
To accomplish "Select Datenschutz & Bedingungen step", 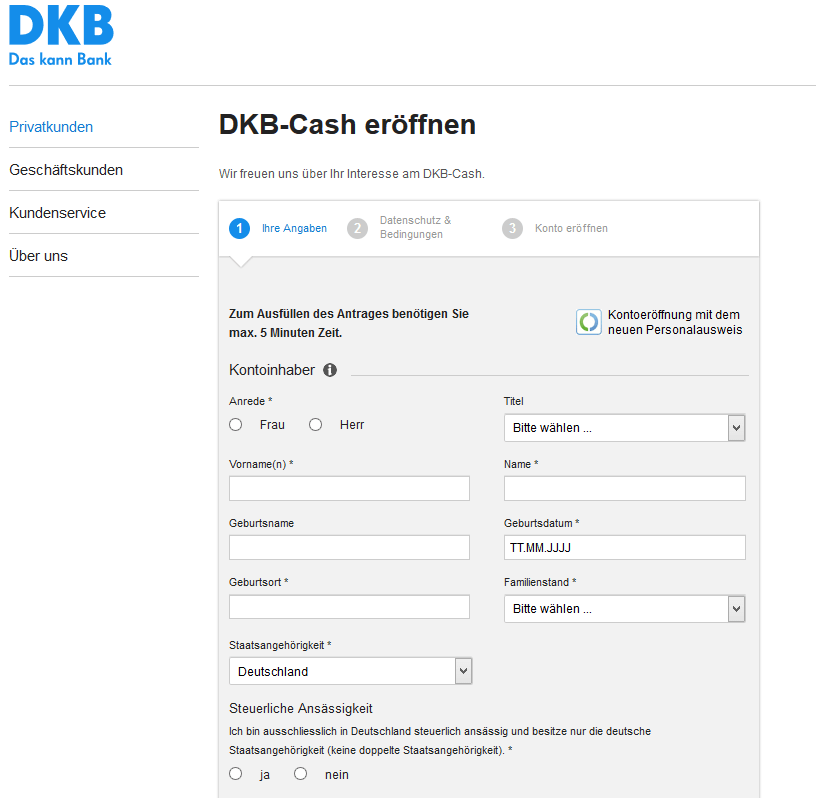I will (x=415, y=227).
